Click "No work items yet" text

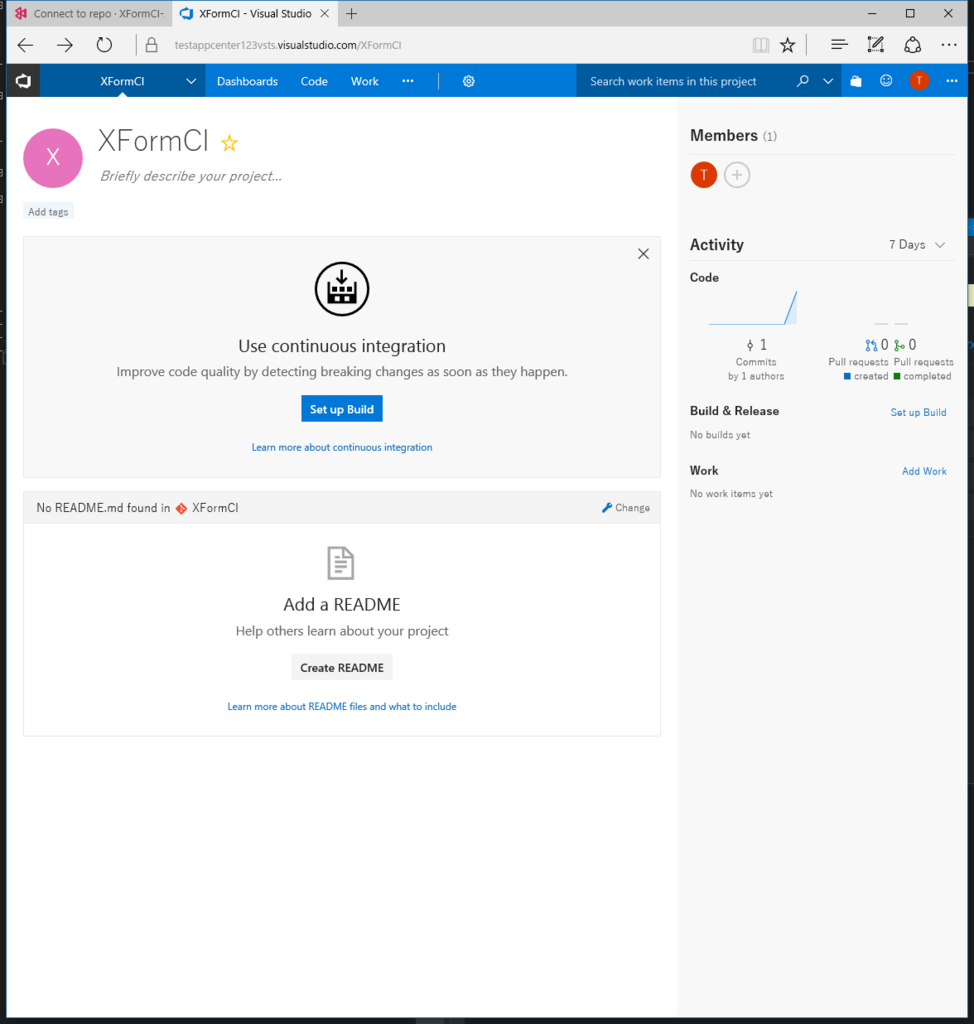(x=731, y=494)
